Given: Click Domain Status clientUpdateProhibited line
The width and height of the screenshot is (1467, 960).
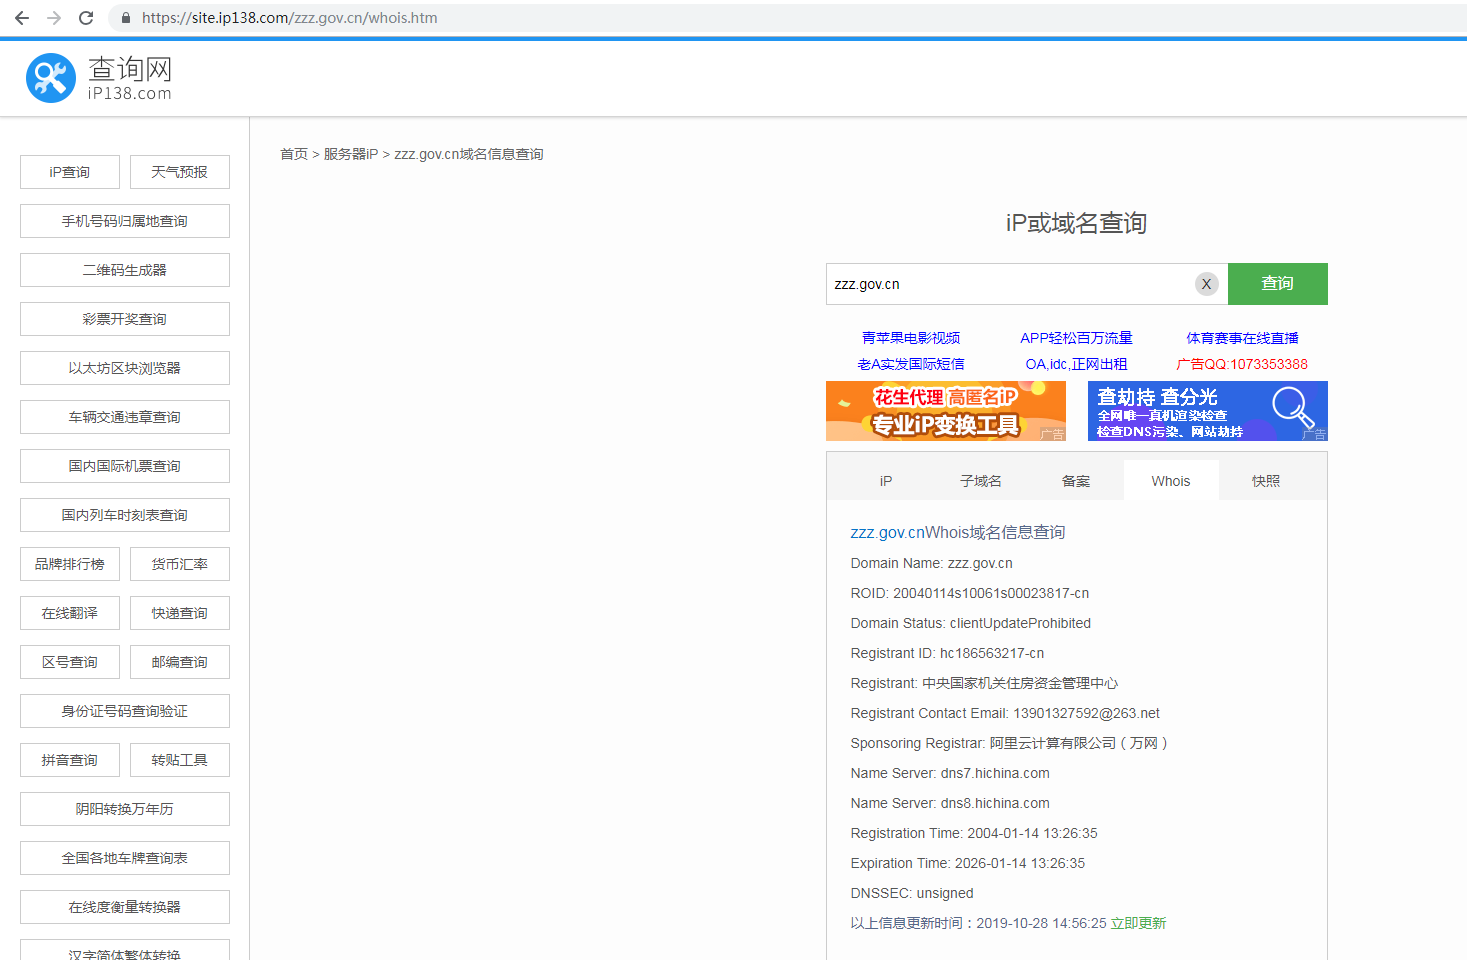Looking at the screenshot, I should pyautogui.click(x=971, y=623).
